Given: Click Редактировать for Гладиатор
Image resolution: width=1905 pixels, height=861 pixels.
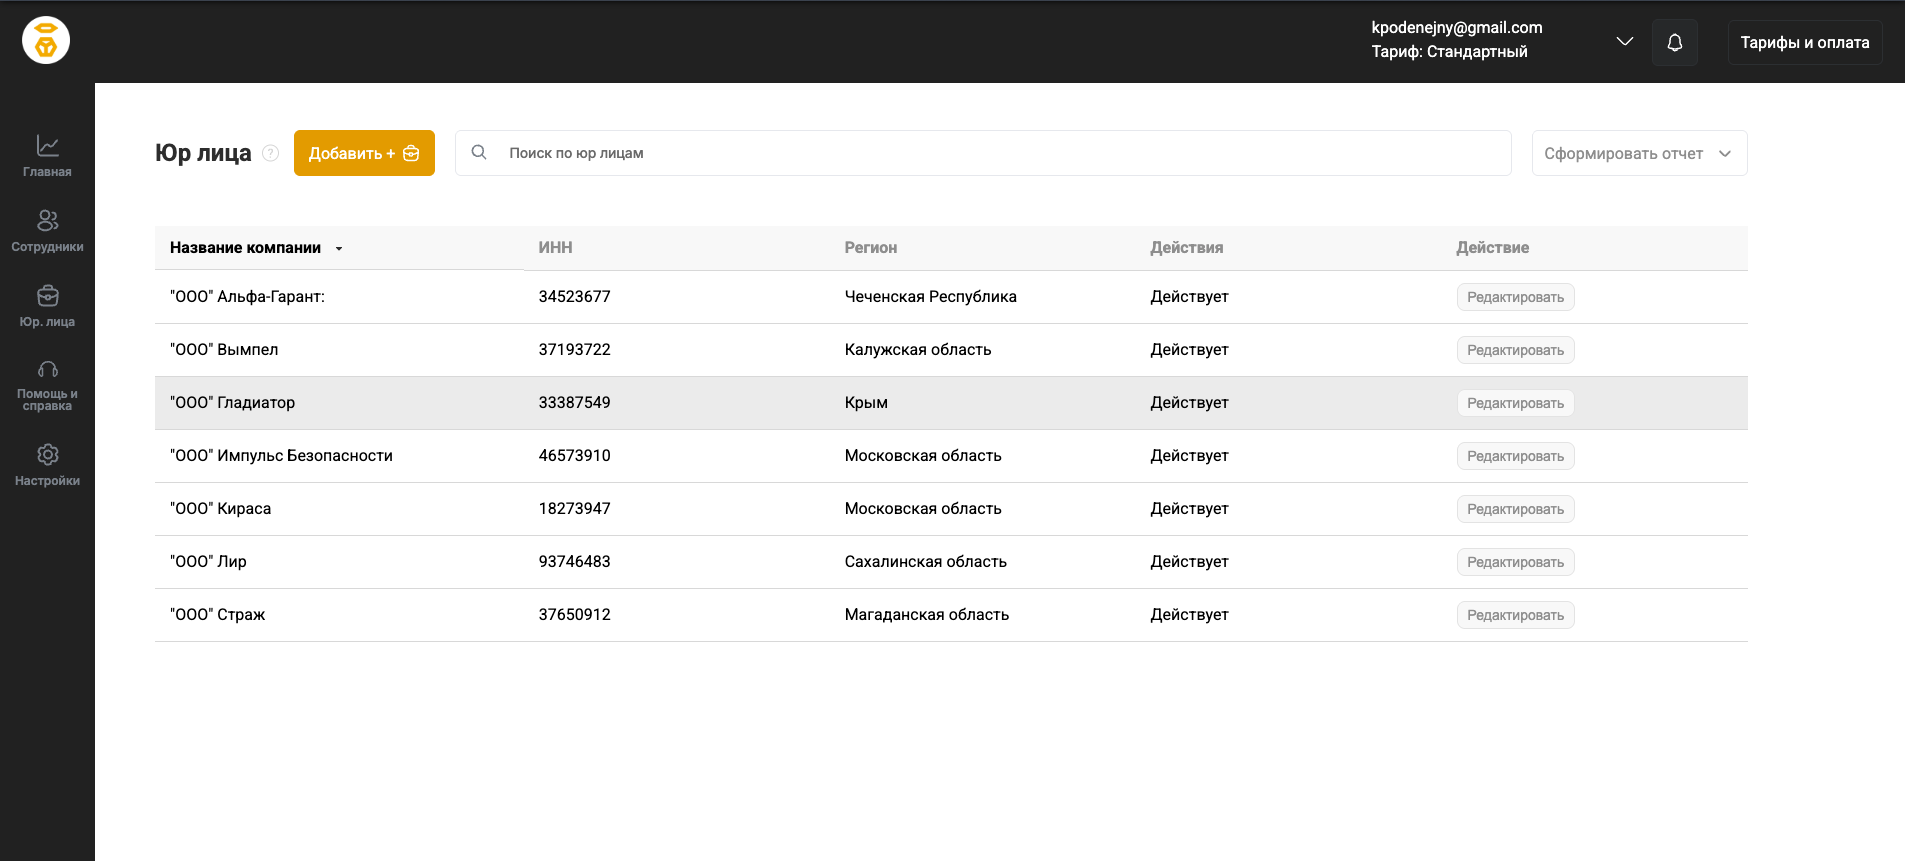Looking at the screenshot, I should point(1515,403).
